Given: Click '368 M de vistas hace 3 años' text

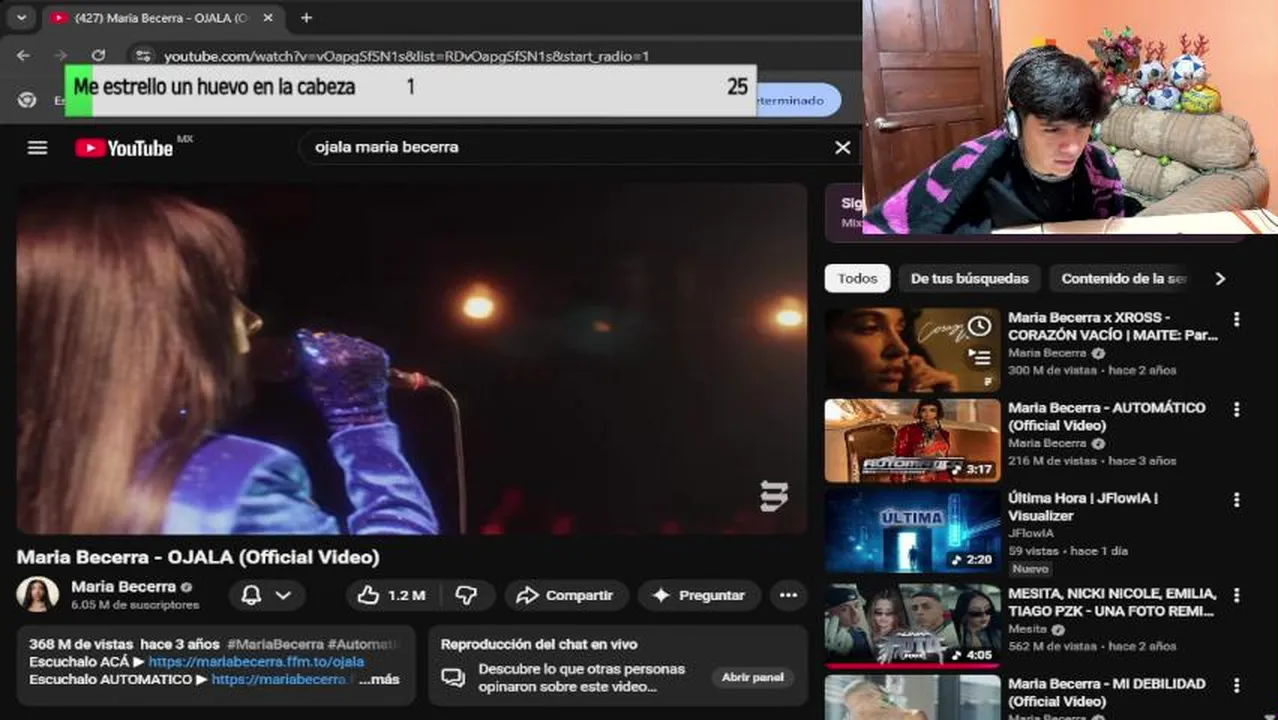Looking at the screenshot, I should point(124,644).
